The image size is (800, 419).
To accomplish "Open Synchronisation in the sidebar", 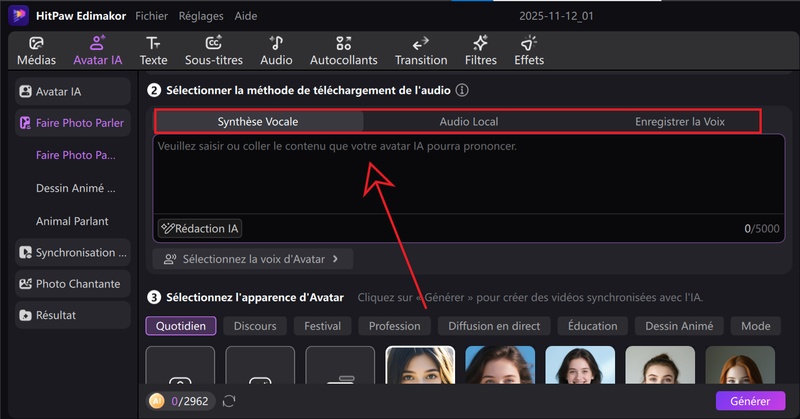I will point(73,253).
